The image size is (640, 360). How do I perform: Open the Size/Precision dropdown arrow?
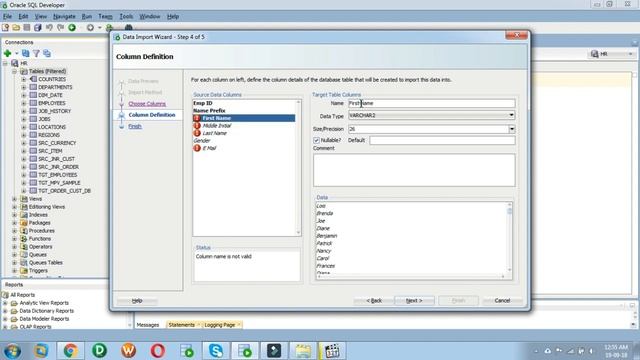click(511, 129)
